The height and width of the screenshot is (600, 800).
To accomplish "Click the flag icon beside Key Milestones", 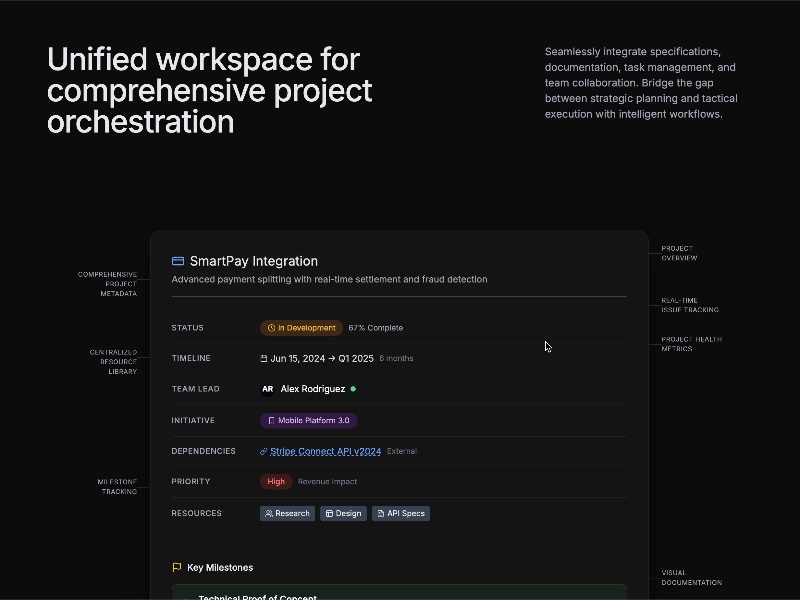I will click(177, 567).
